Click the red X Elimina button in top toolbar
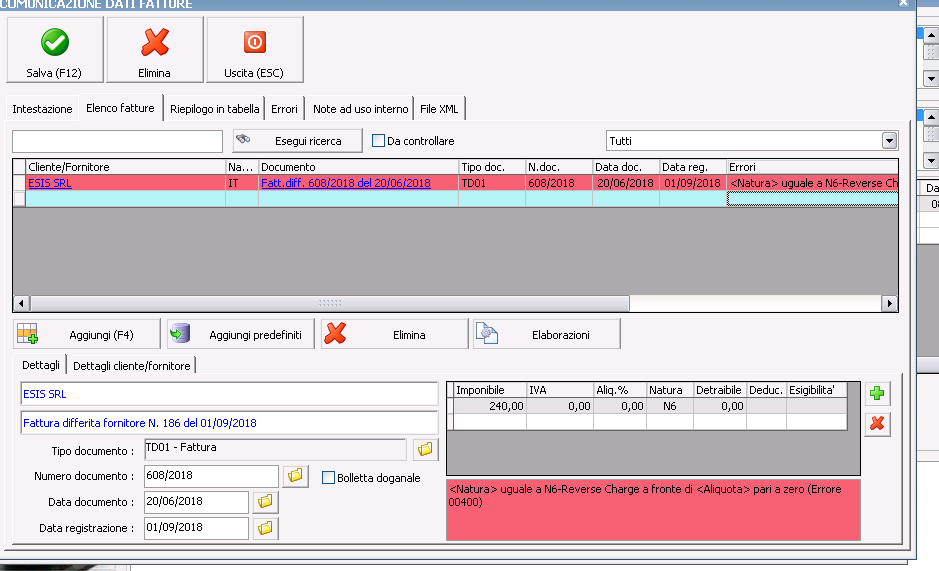This screenshot has height=571, width=939. pos(155,50)
